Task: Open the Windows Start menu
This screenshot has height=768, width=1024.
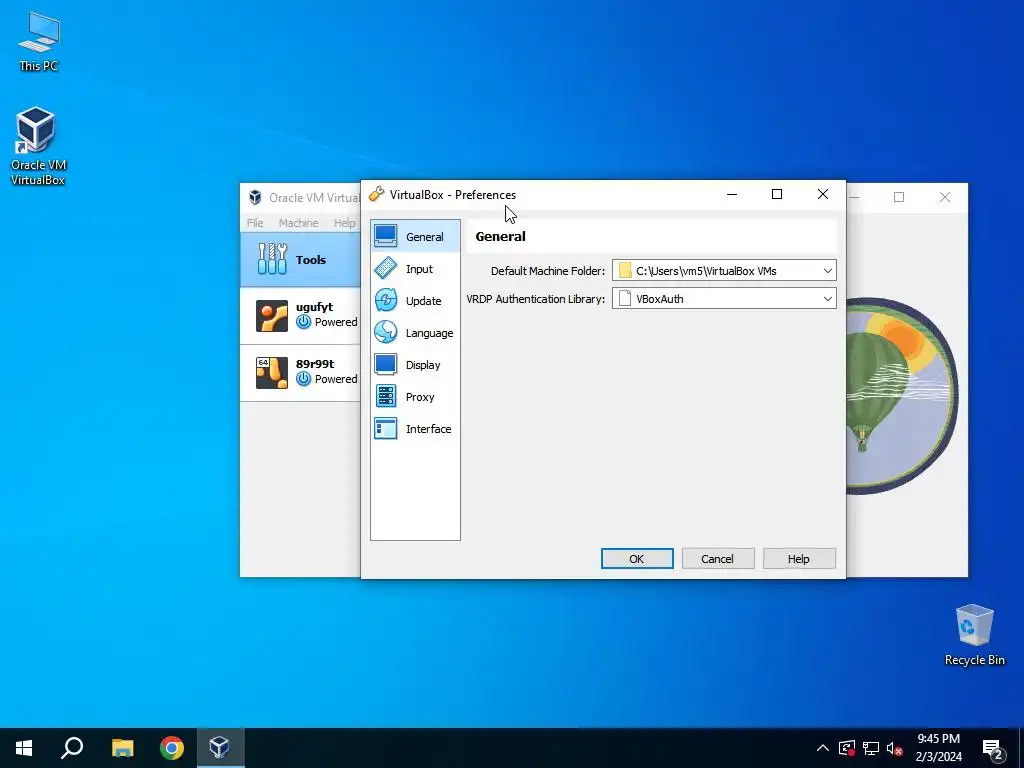Action: (x=24, y=748)
